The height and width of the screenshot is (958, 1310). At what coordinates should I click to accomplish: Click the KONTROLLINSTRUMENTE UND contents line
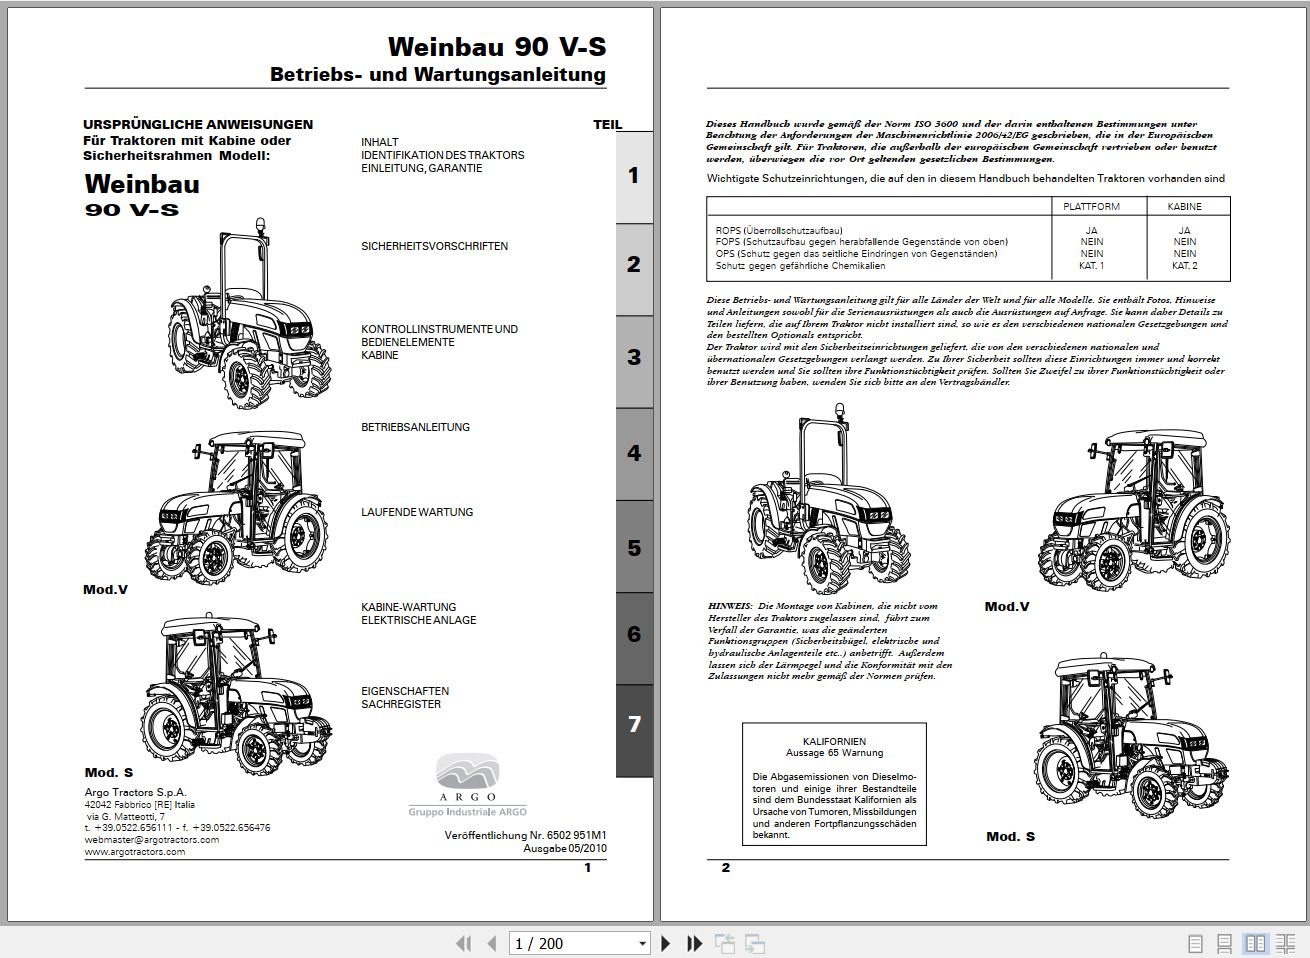click(x=439, y=329)
